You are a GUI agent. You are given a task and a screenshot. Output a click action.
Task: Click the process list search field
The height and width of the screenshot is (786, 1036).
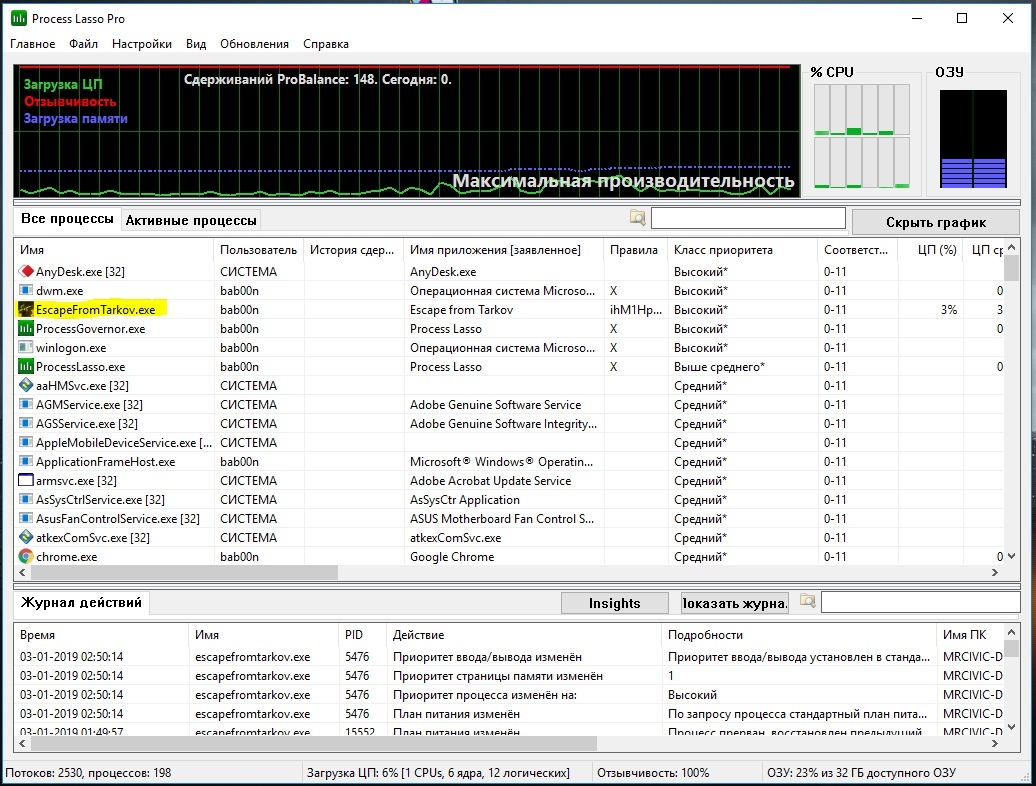pyautogui.click(x=748, y=218)
